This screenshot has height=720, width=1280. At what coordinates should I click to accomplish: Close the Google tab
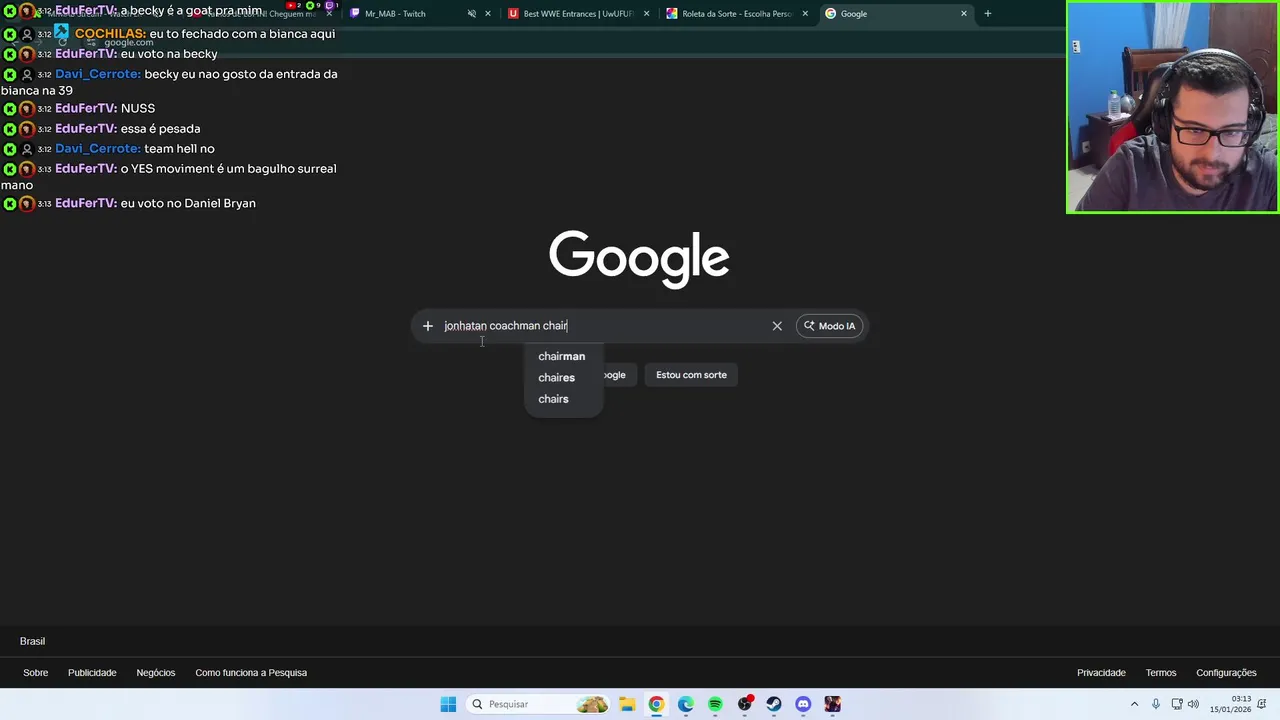click(x=964, y=14)
